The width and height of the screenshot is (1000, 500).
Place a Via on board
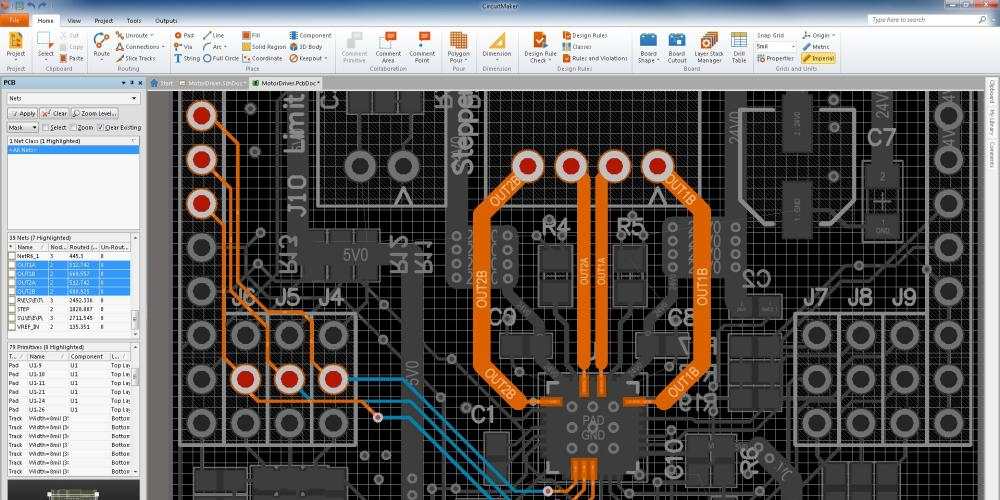click(182, 46)
